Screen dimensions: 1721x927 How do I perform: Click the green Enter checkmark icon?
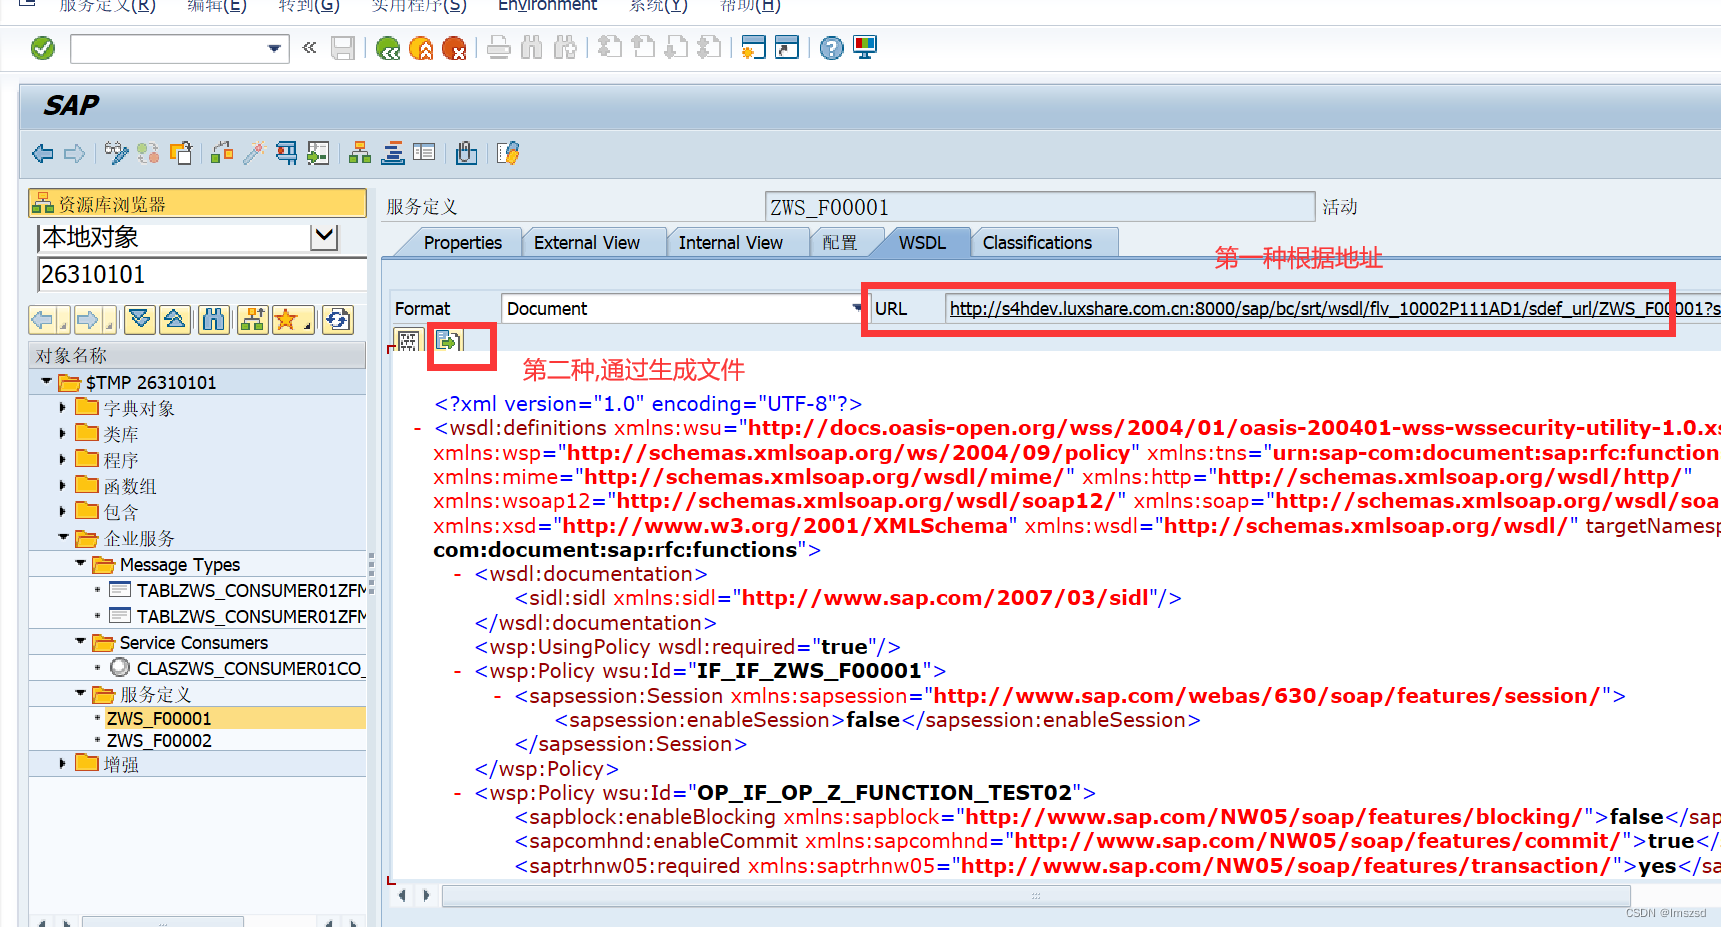click(x=43, y=48)
